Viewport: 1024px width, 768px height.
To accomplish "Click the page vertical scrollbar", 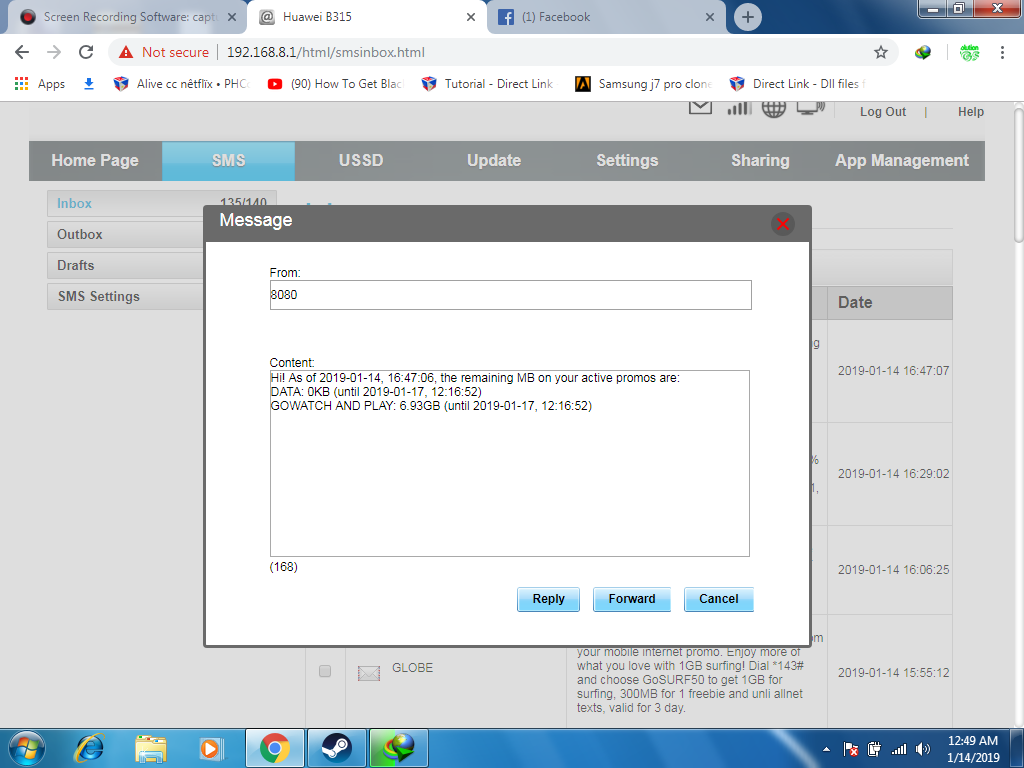I will pyautogui.click(x=1018, y=176).
